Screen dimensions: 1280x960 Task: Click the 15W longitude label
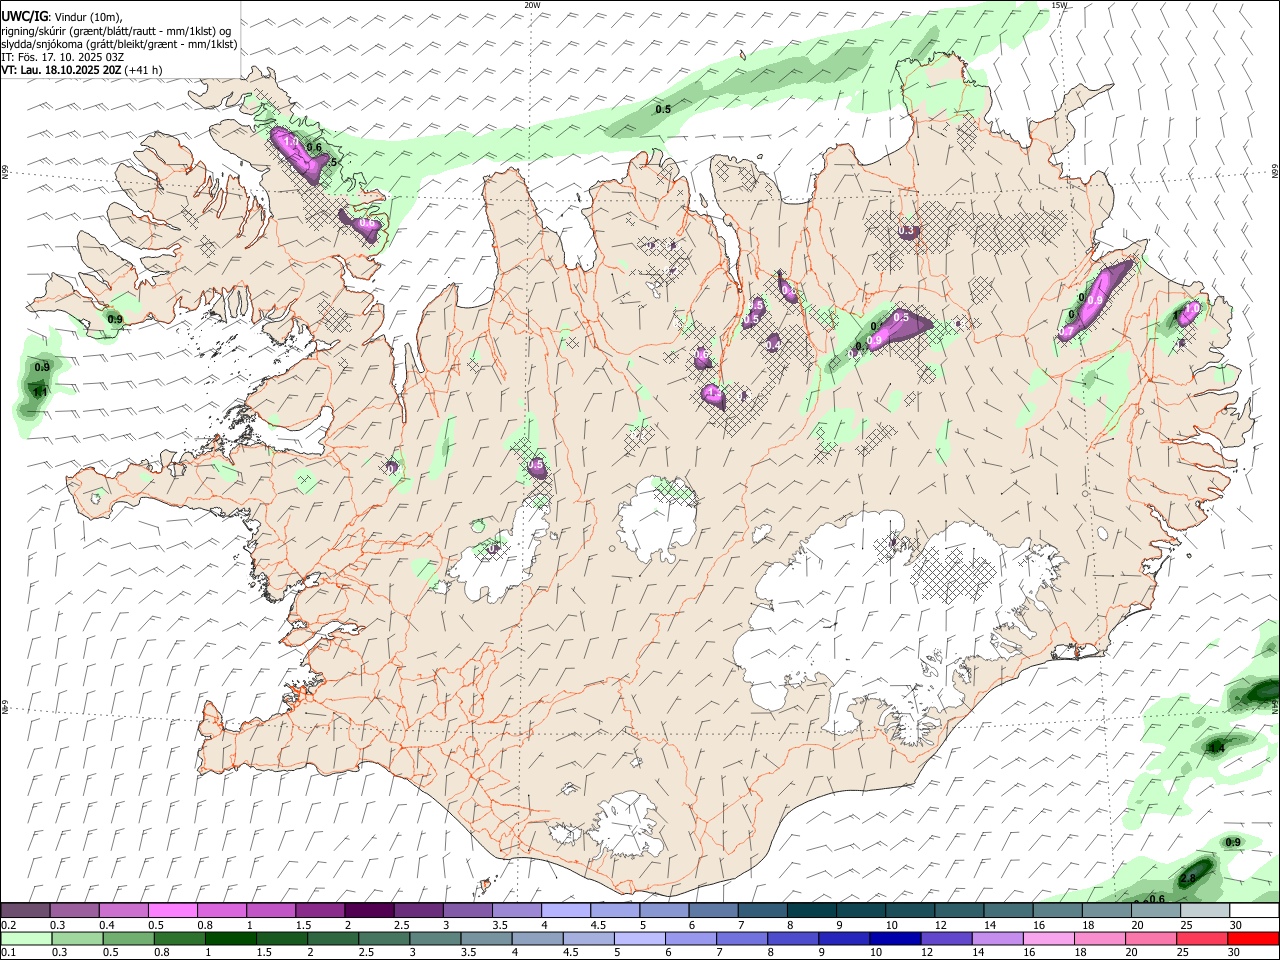[1059, 5]
